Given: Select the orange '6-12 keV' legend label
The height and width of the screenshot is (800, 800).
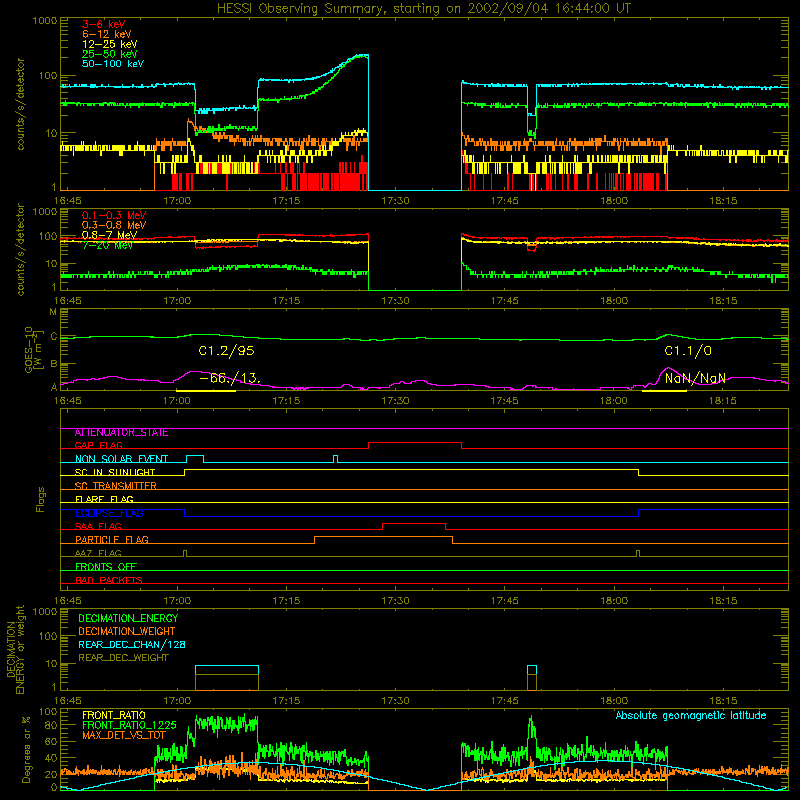Looking at the screenshot, I should coord(107,34).
